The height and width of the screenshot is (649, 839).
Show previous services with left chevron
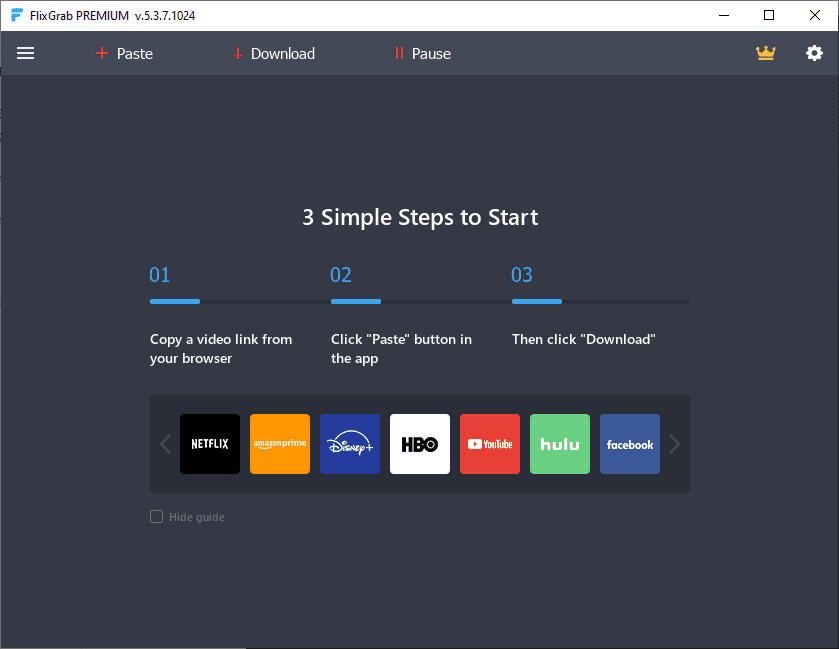(x=165, y=444)
